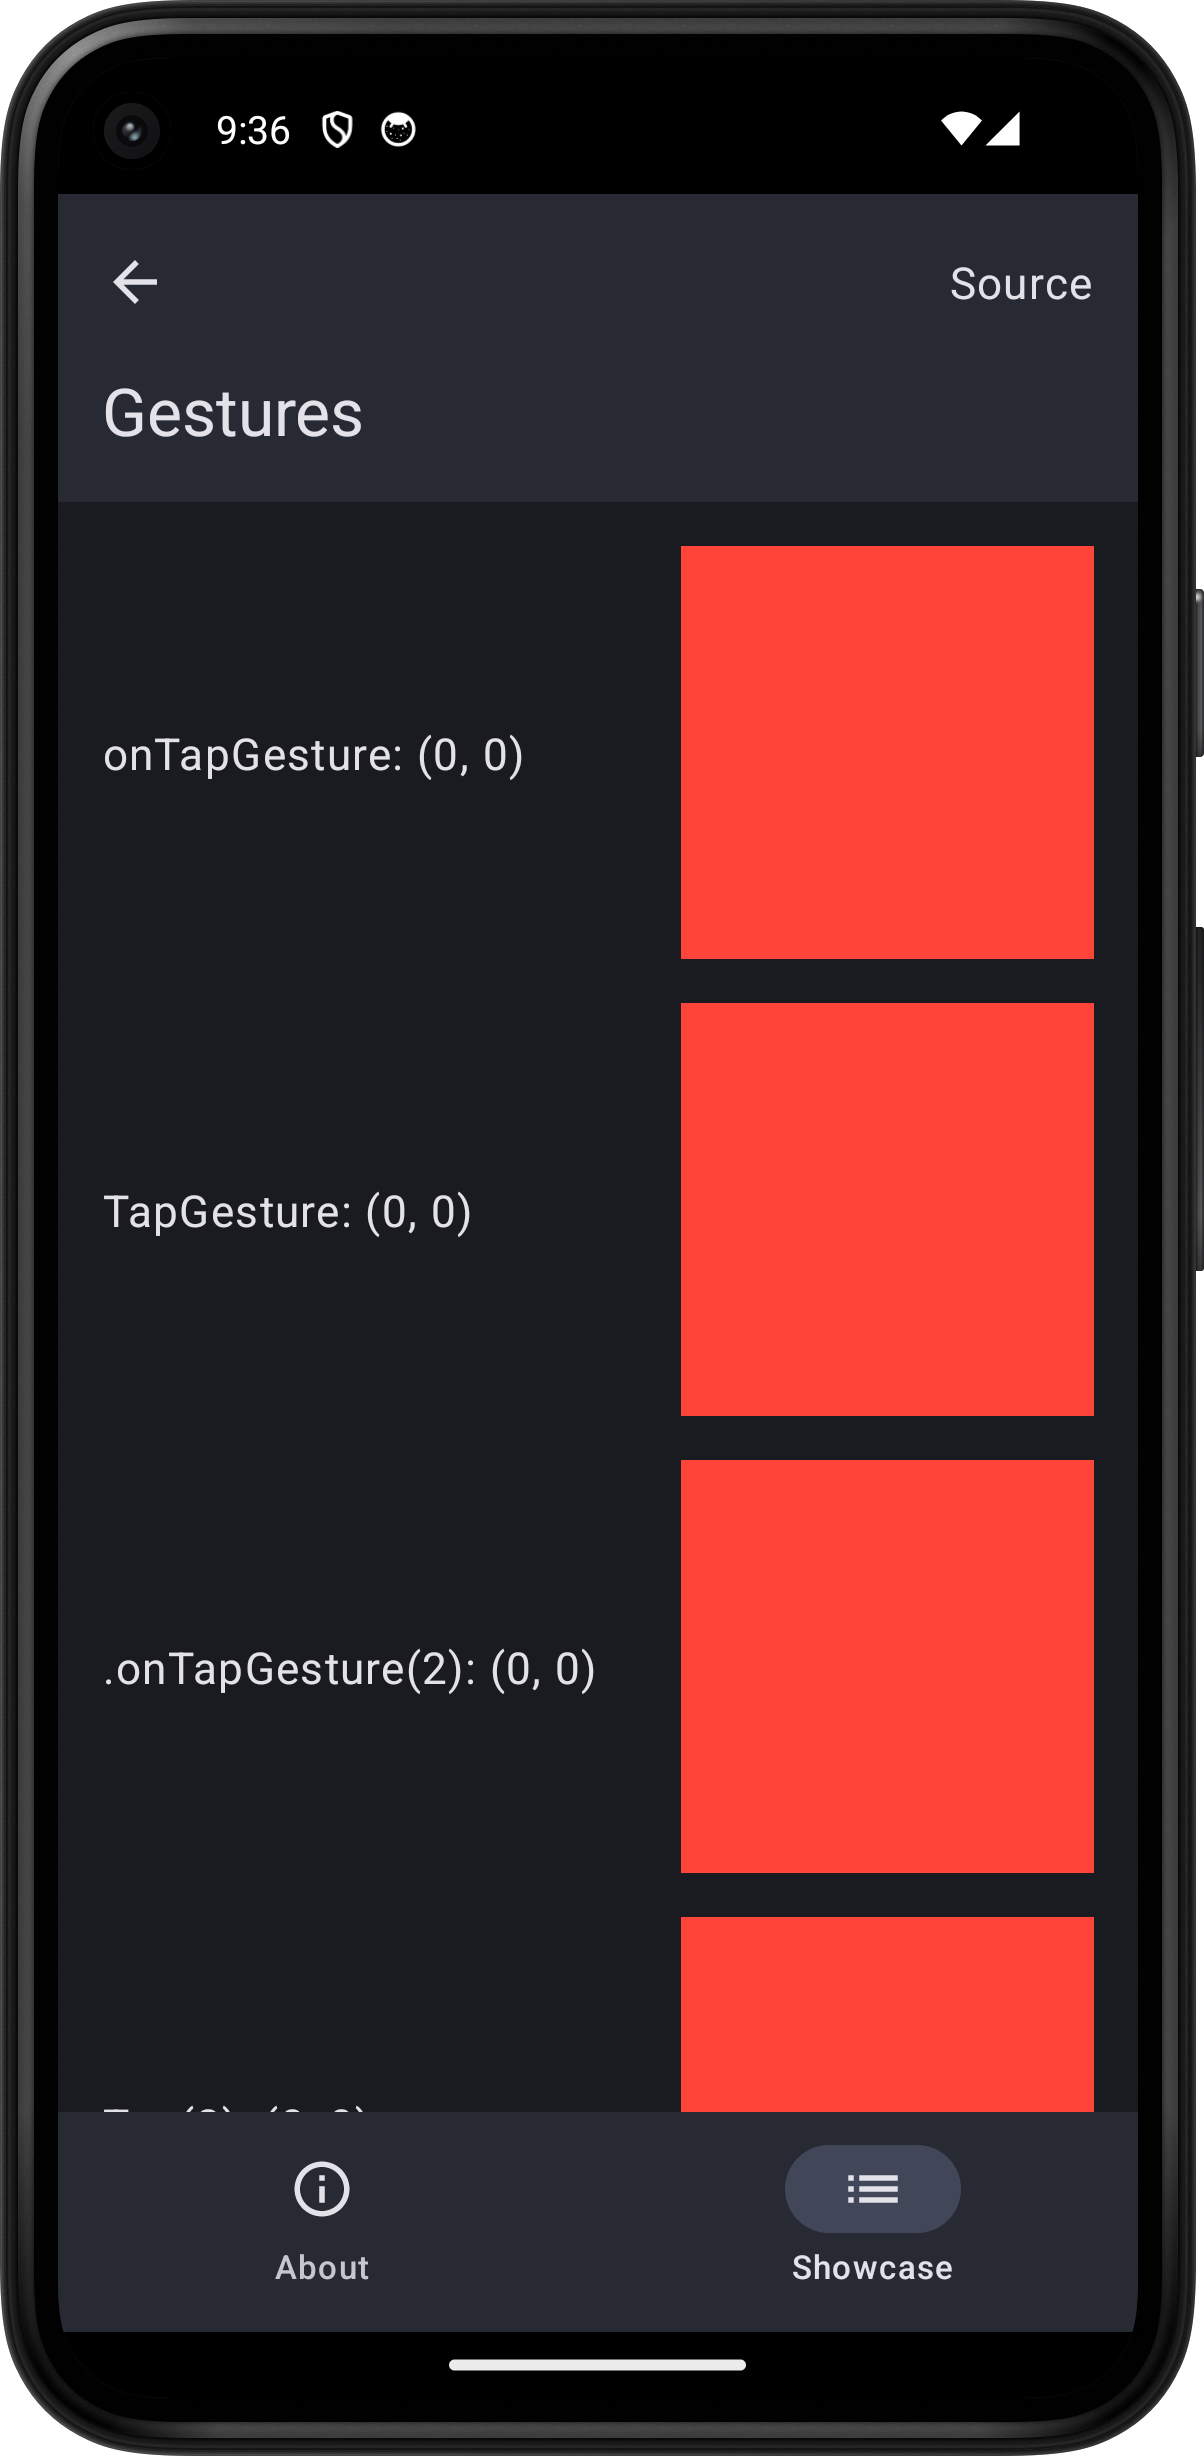Tap the onTapGesture red square
The width and height of the screenshot is (1204, 2456).
(886, 753)
